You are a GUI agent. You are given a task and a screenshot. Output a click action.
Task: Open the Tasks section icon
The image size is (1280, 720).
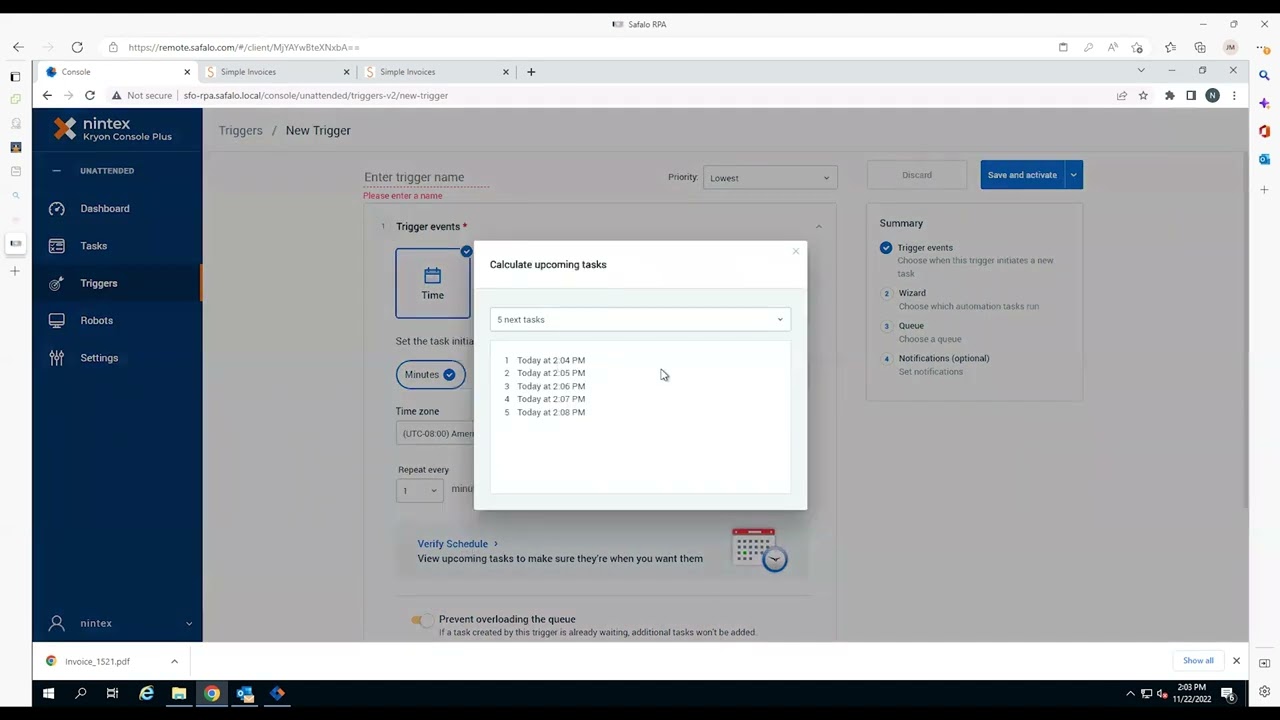[57, 246]
